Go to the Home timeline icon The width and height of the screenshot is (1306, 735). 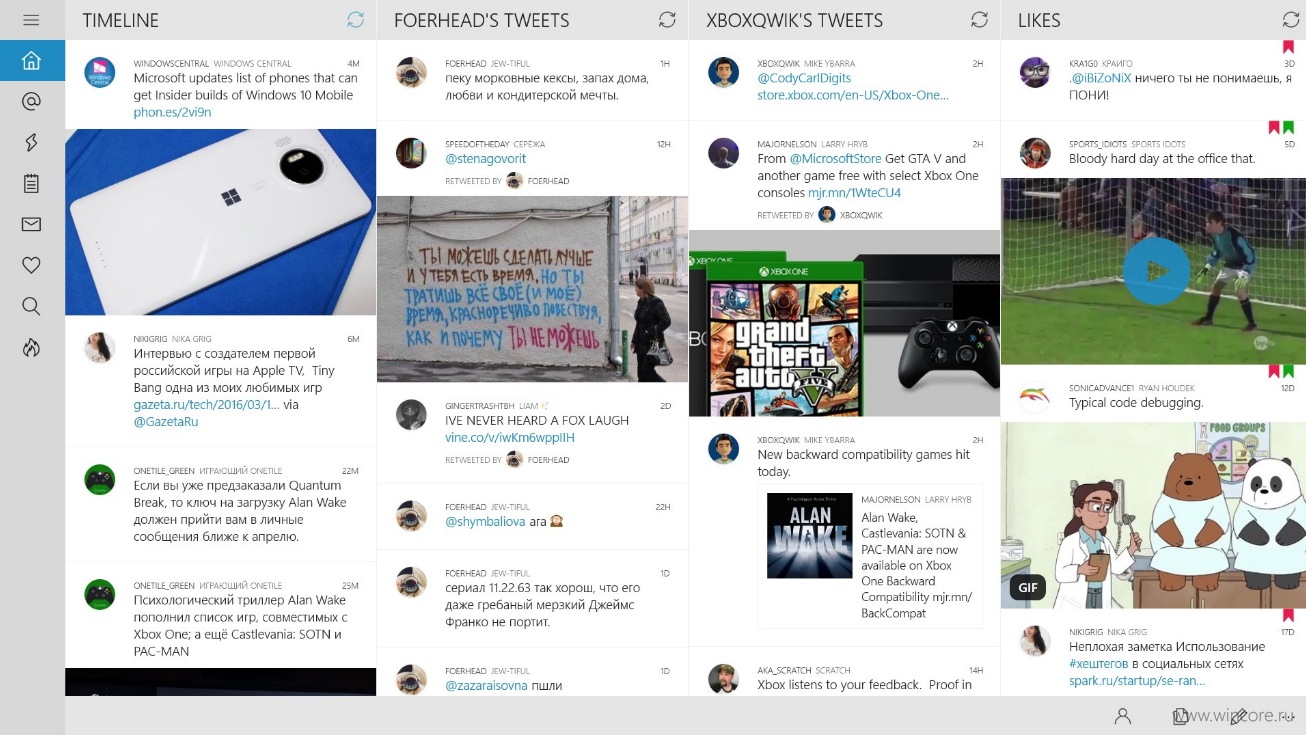tap(32, 60)
